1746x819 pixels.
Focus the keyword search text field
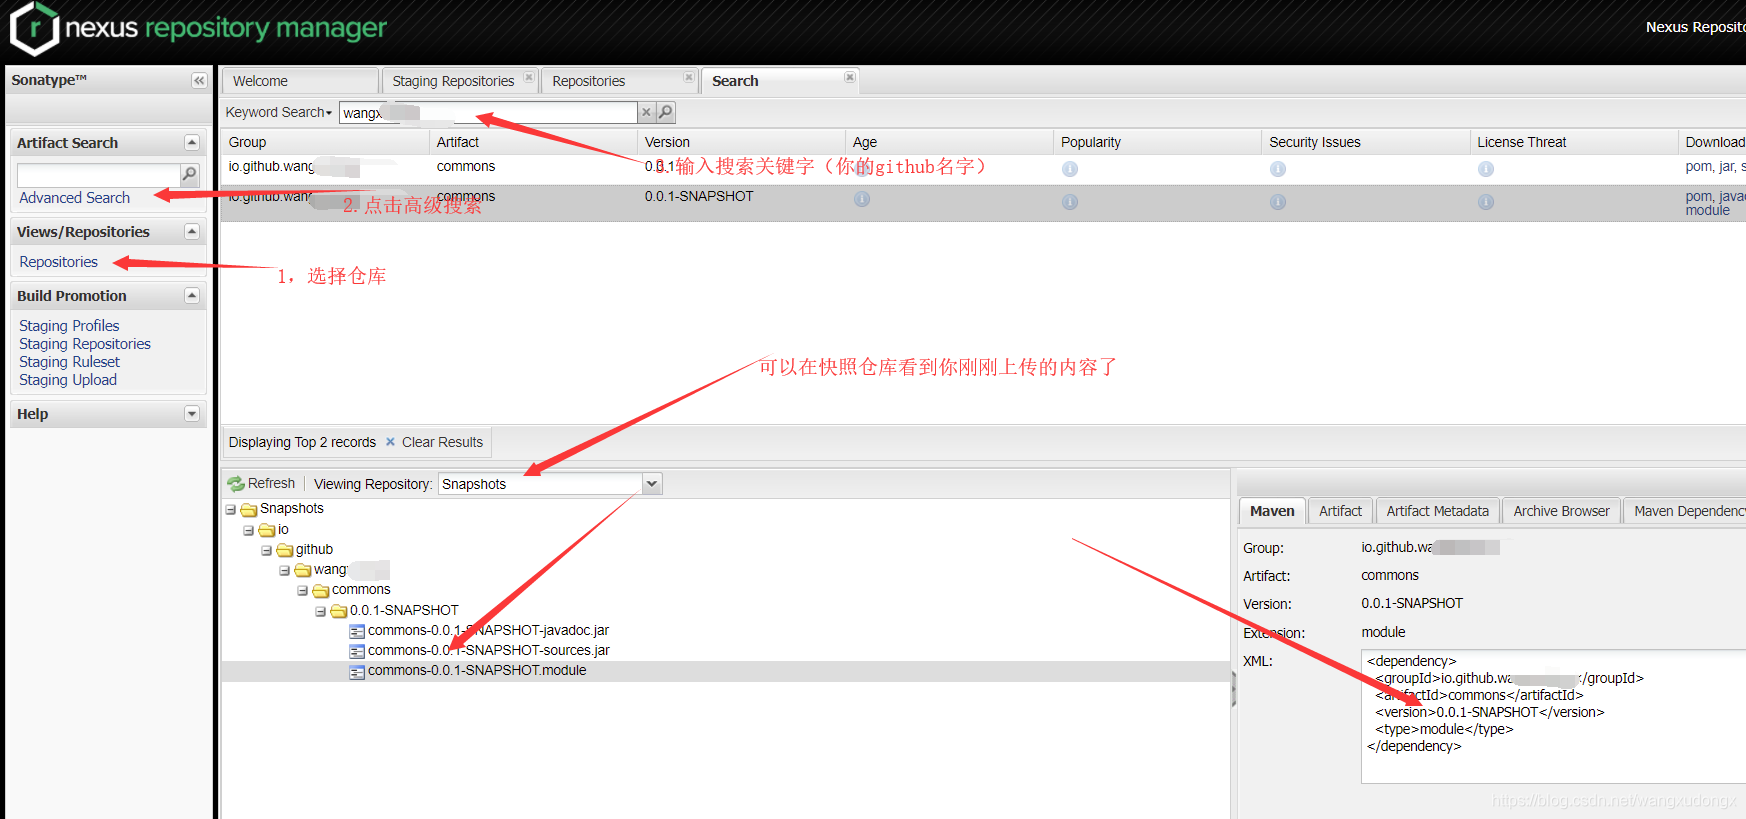coord(488,112)
